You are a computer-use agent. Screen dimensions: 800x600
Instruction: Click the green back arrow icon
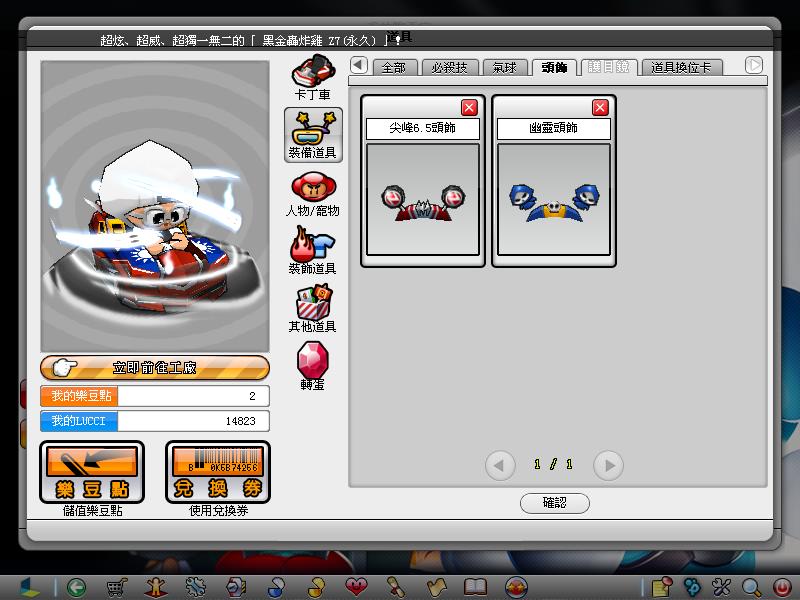click(x=77, y=587)
